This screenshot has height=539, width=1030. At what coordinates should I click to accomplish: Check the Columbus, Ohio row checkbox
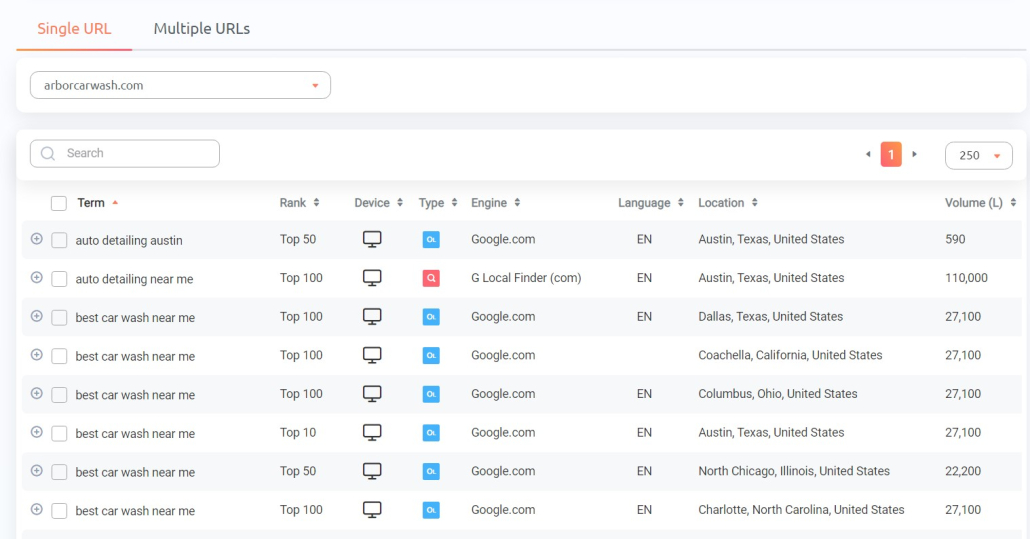pos(59,395)
